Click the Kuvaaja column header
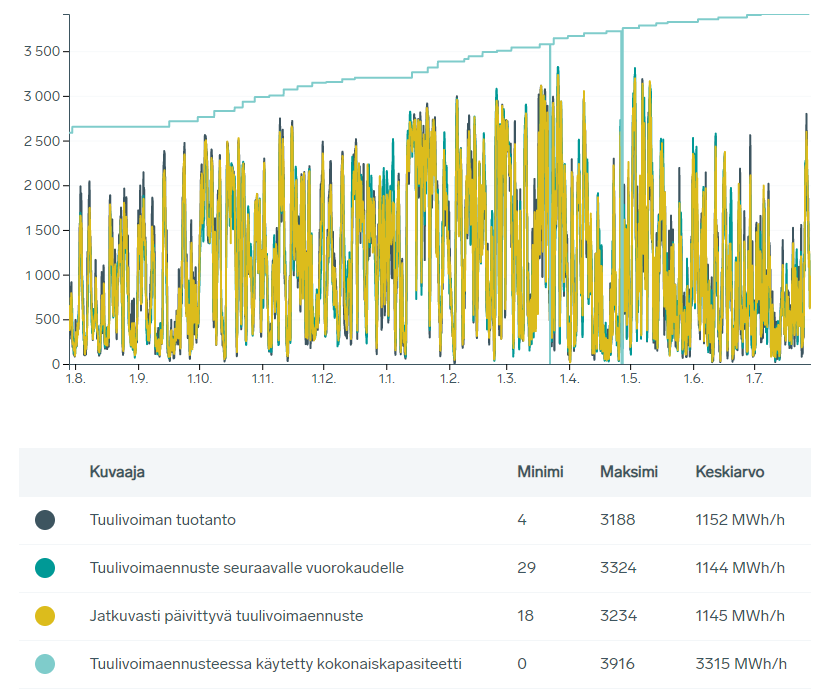 point(117,472)
